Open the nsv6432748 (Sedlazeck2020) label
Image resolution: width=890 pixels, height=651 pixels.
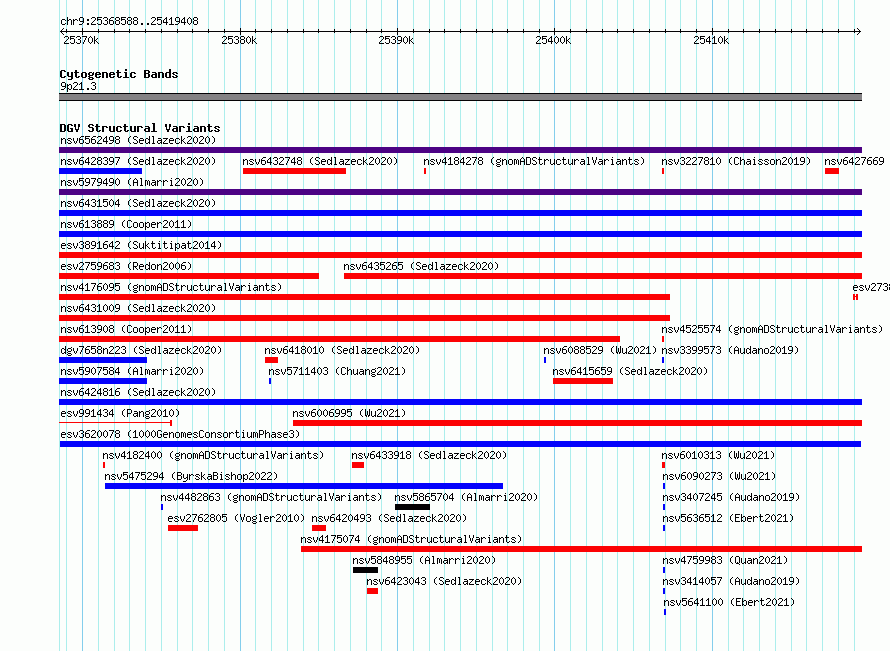(x=320, y=161)
